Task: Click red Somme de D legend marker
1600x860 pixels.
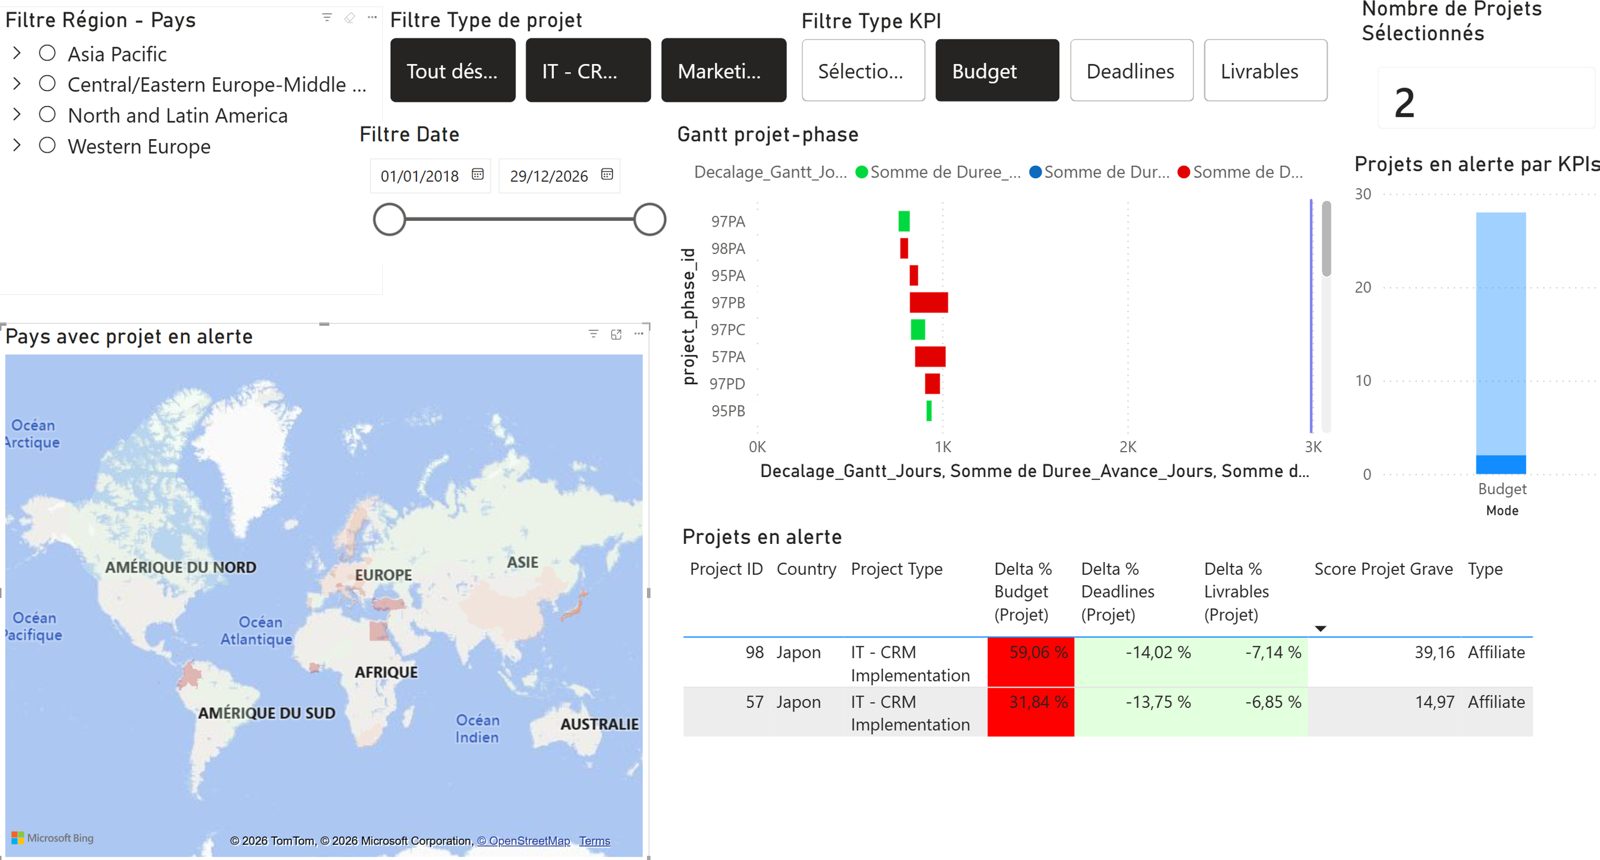Action: 1184,172
